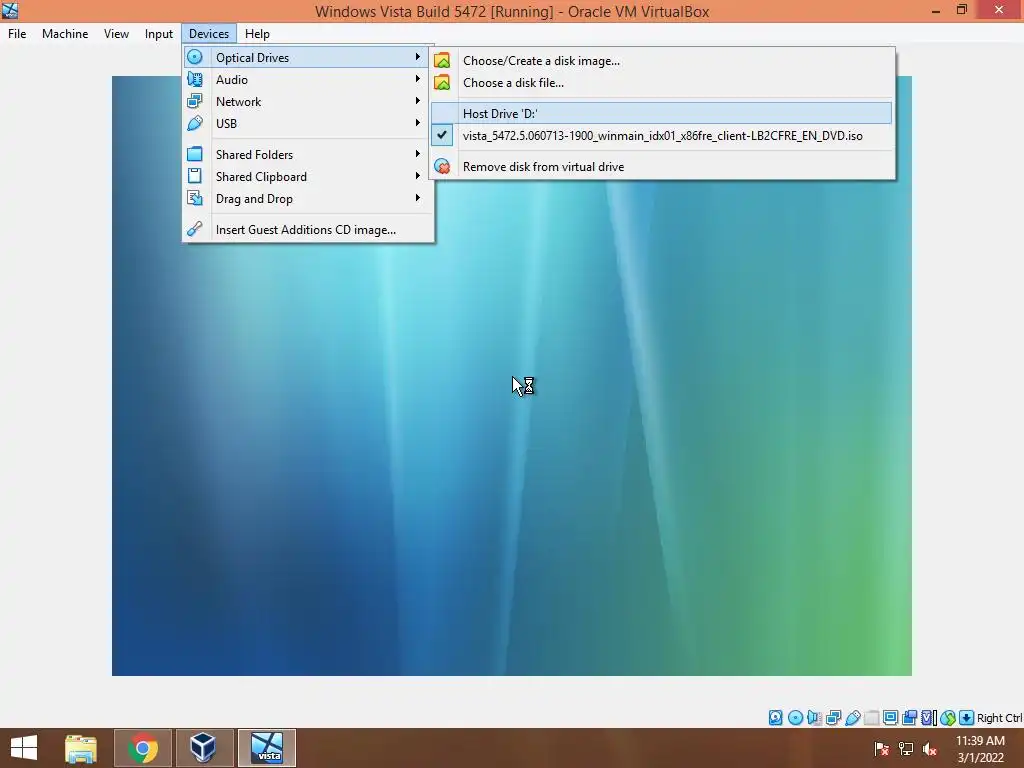Open the File menu
The image size is (1024, 768).
point(17,34)
